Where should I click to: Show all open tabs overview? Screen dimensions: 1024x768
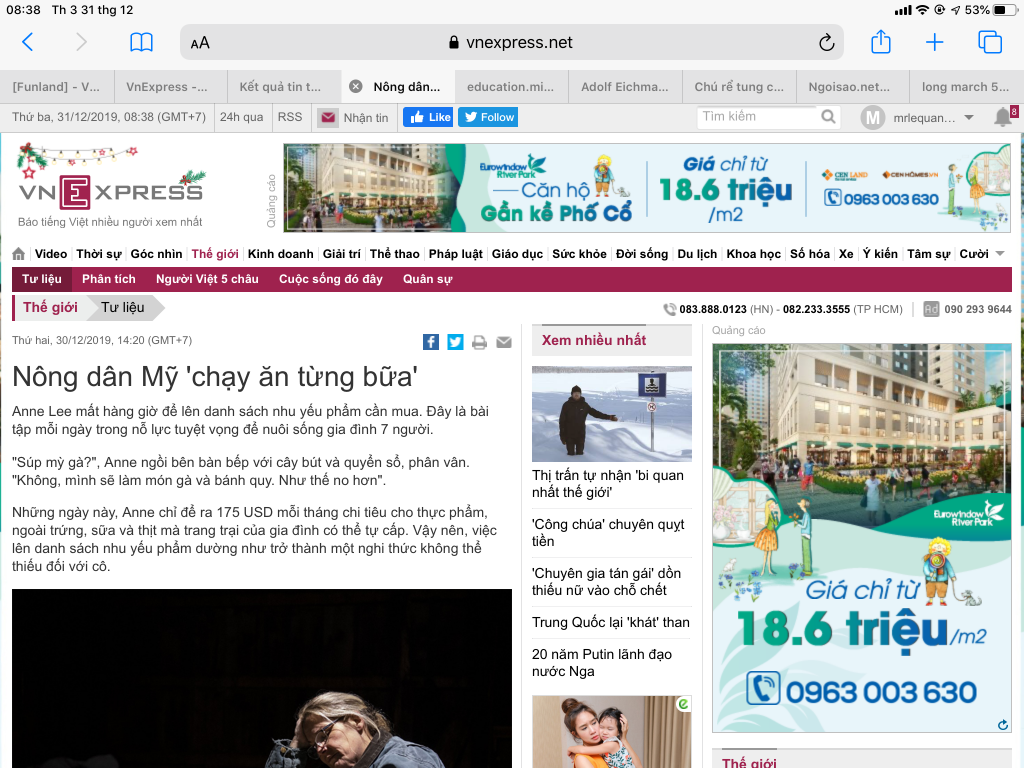click(989, 42)
